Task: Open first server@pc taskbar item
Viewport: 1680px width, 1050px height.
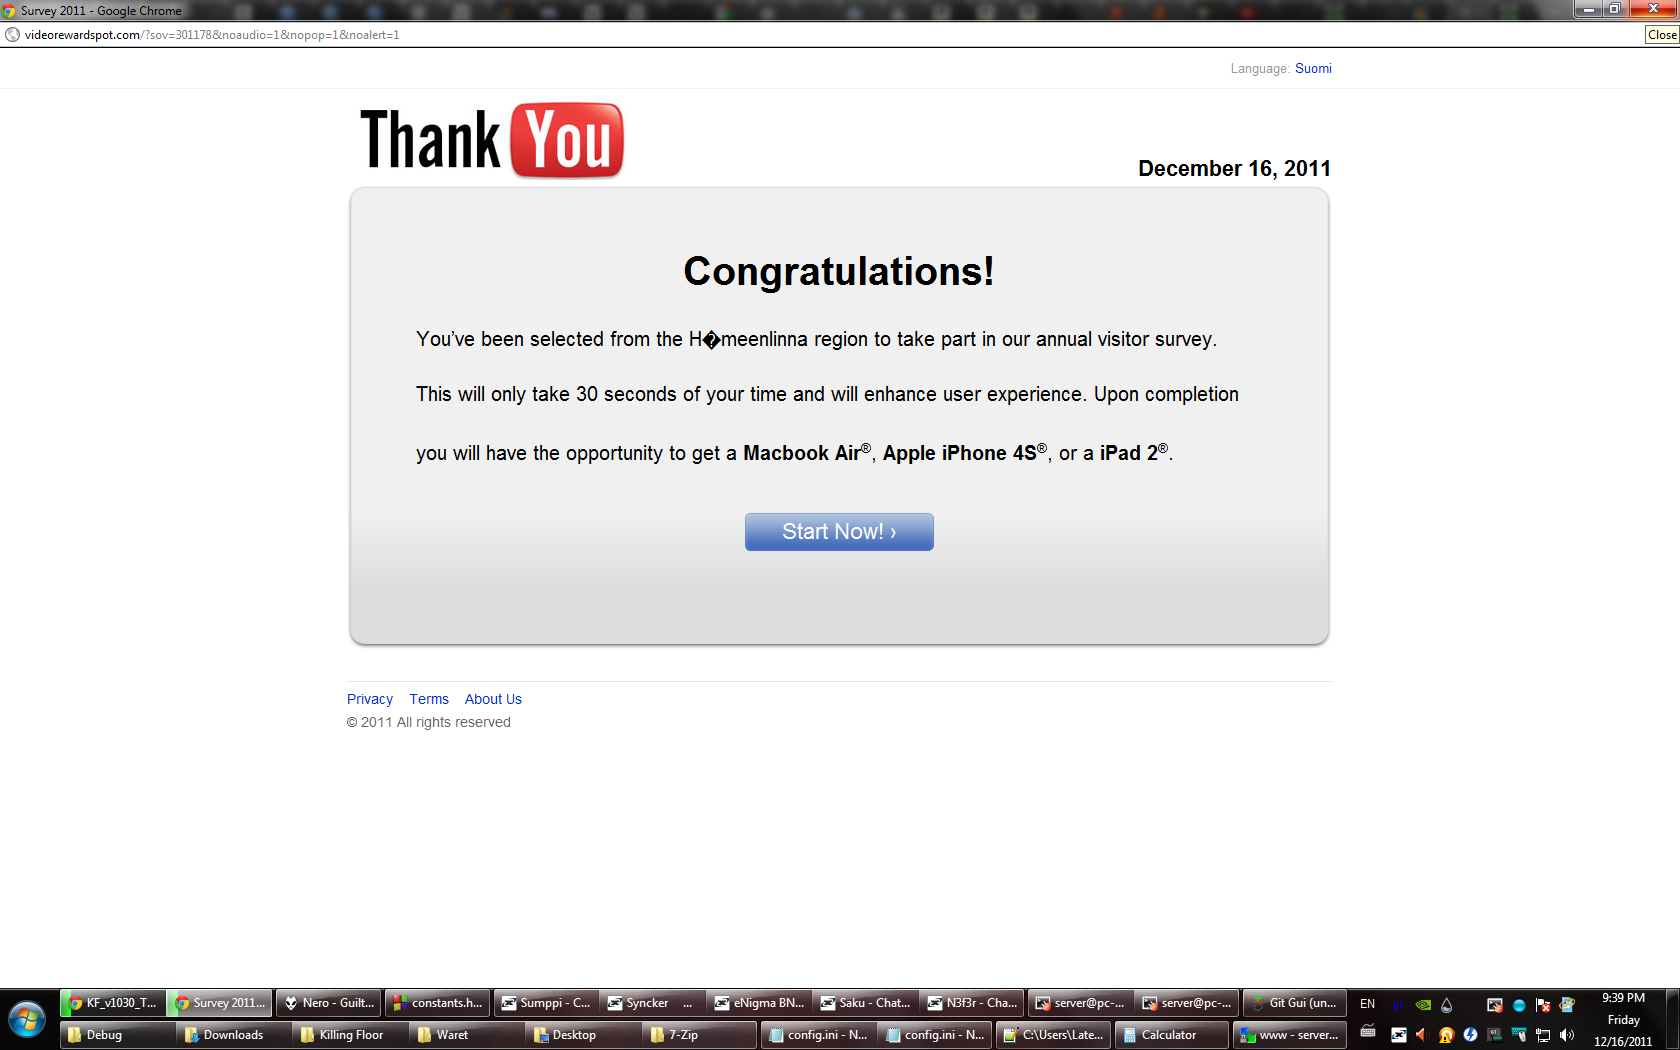Action: (1080, 1003)
